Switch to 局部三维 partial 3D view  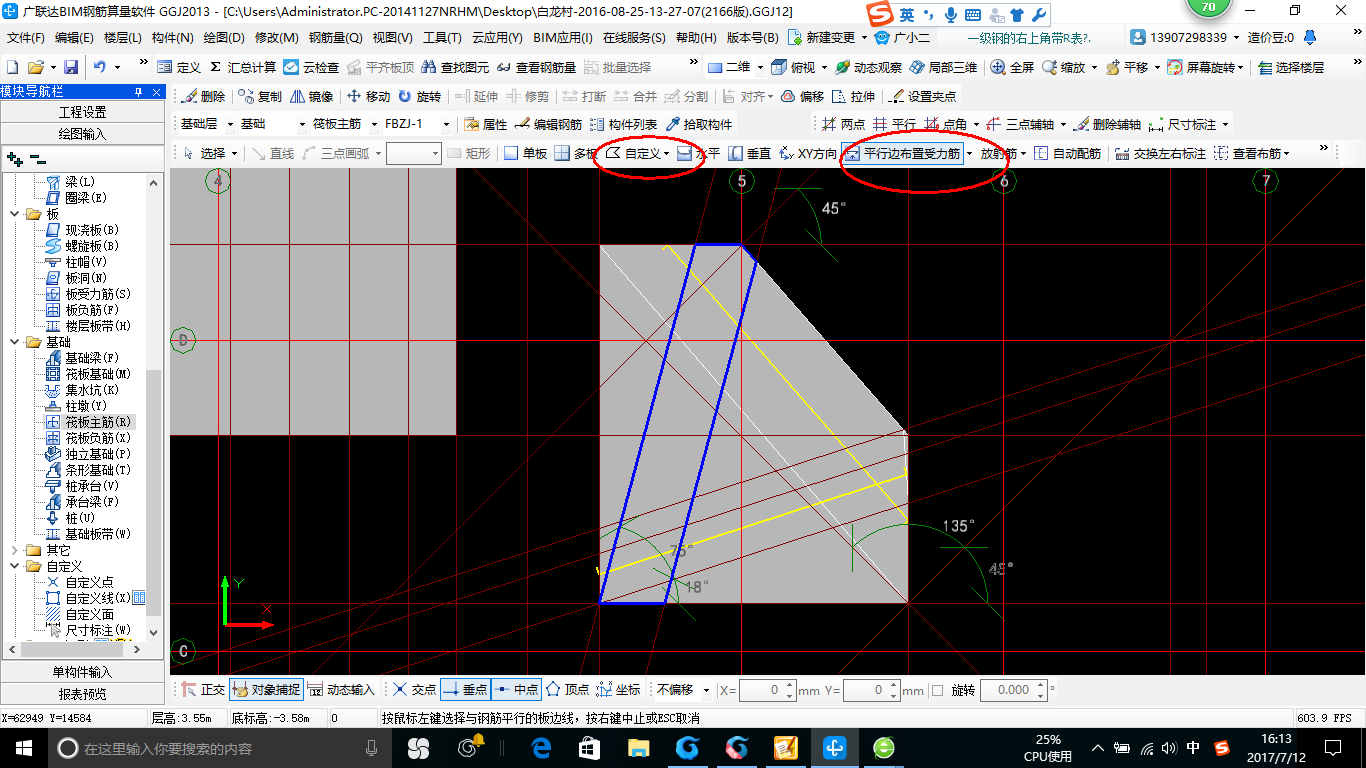[944, 67]
